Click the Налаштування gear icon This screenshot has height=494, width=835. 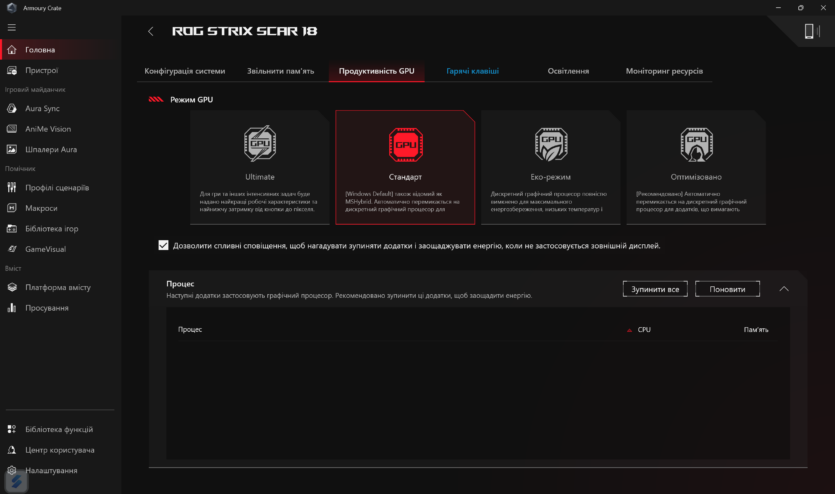point(12,471)
